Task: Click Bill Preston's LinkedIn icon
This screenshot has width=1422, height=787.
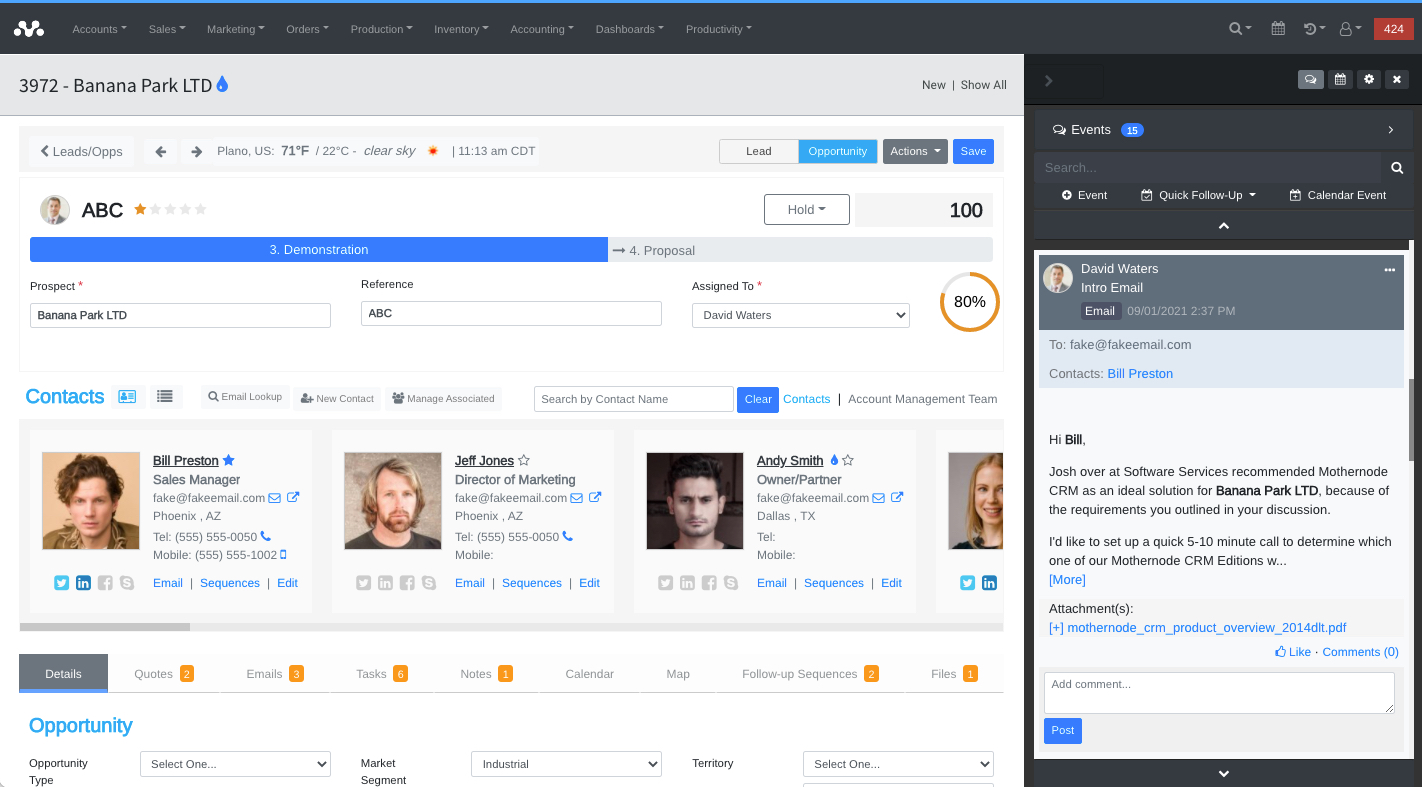Action: coord(83,583)
